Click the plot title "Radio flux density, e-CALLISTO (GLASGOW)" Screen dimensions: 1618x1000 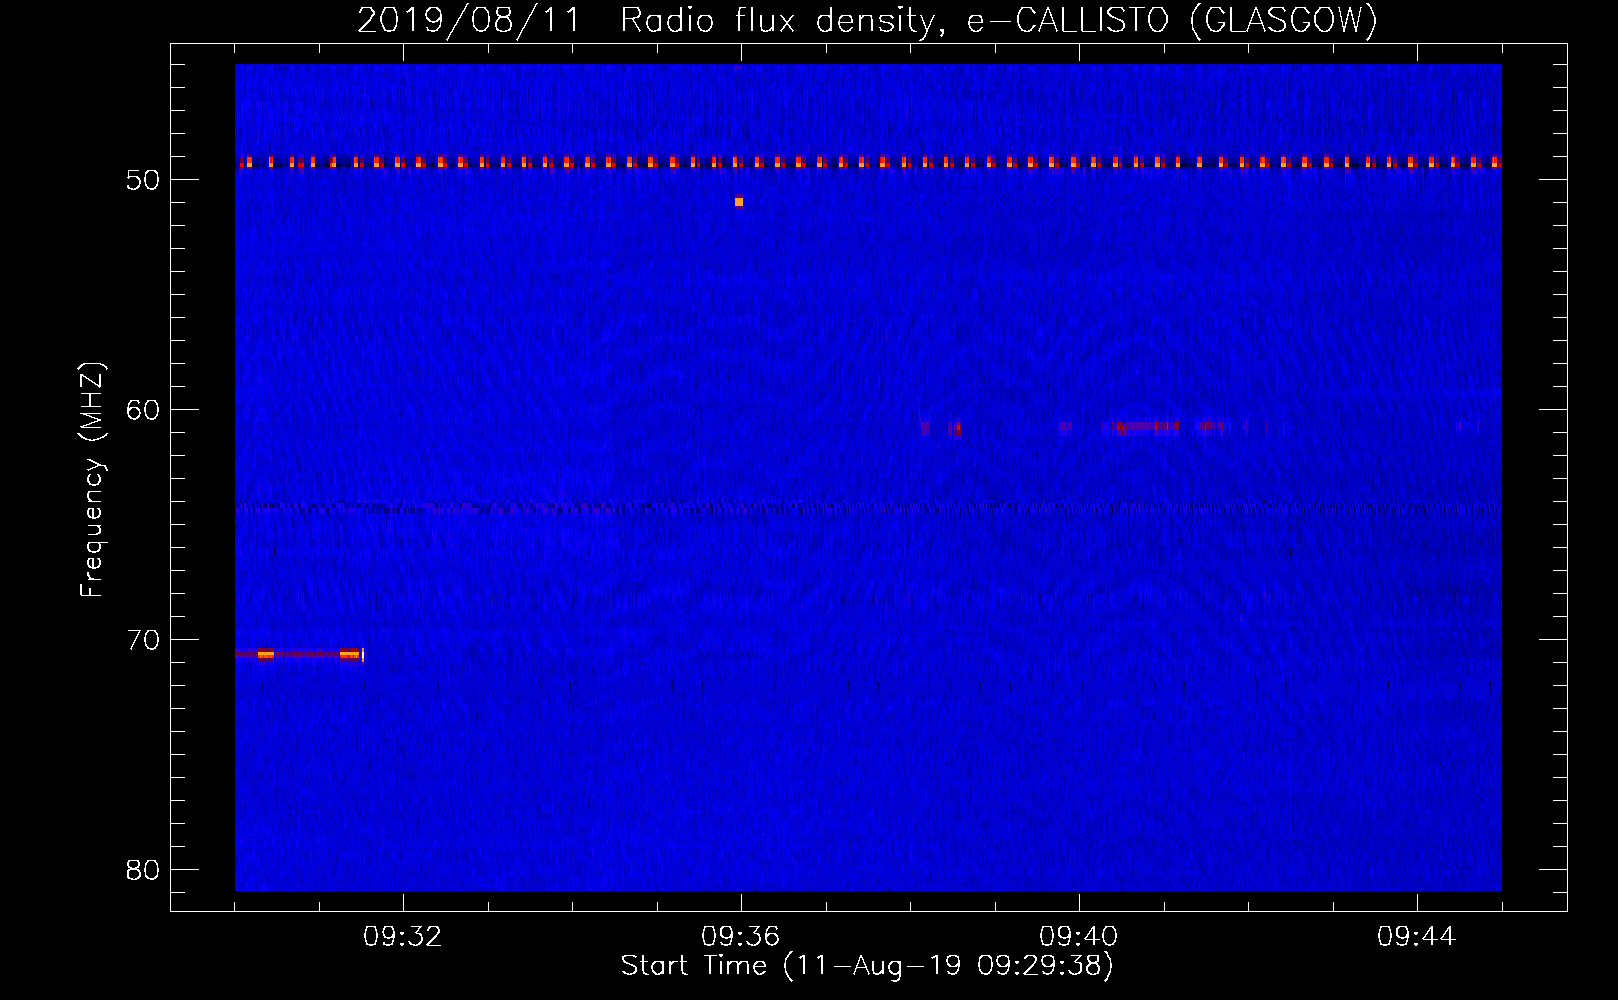999,20
